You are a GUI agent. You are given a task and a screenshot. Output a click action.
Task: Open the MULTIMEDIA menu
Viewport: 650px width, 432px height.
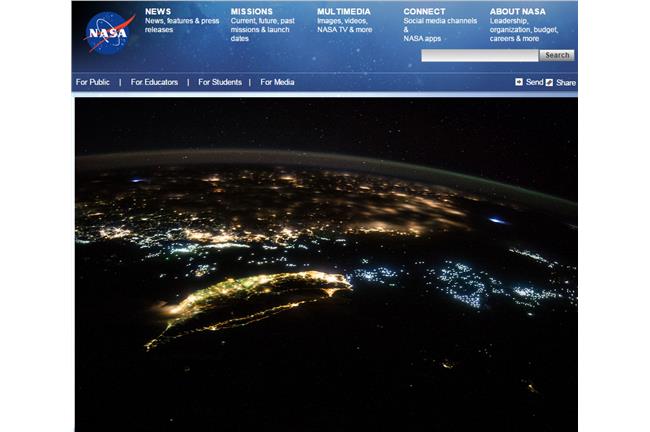tap(344, 12)
